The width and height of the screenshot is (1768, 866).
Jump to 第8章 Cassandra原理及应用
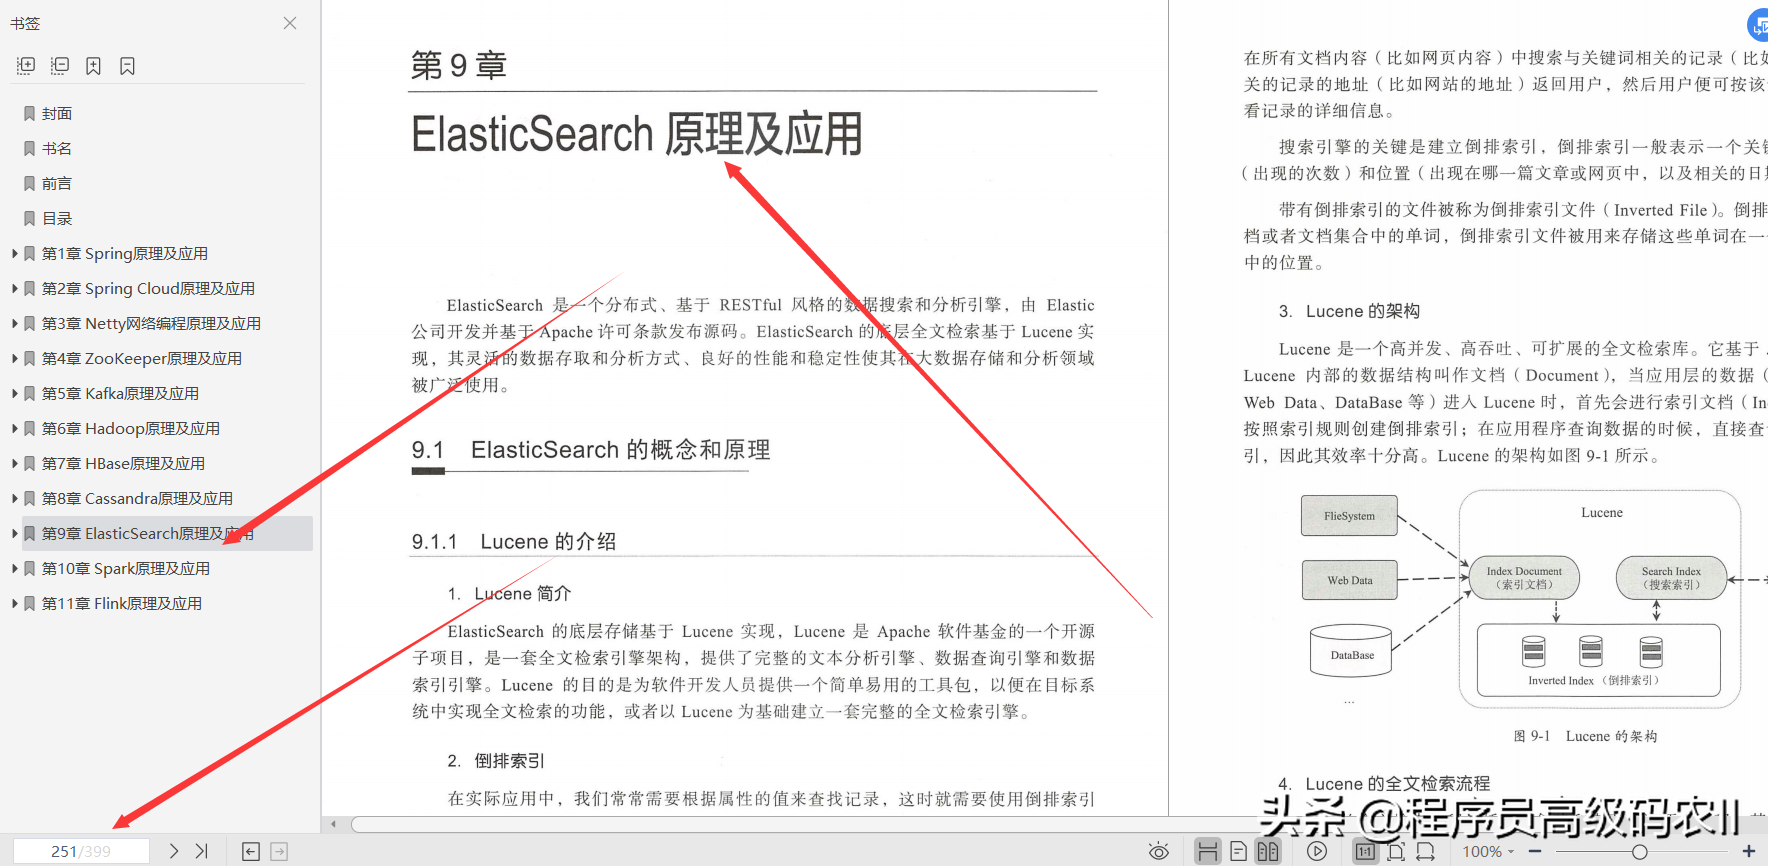pyautogui.click(x=137, y=499)
